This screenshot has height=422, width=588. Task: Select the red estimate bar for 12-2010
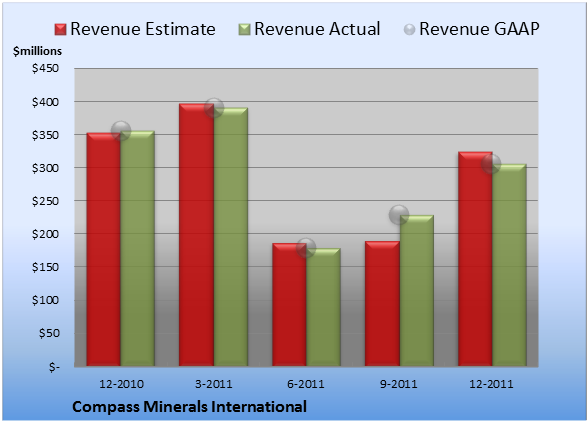(104, 249)
